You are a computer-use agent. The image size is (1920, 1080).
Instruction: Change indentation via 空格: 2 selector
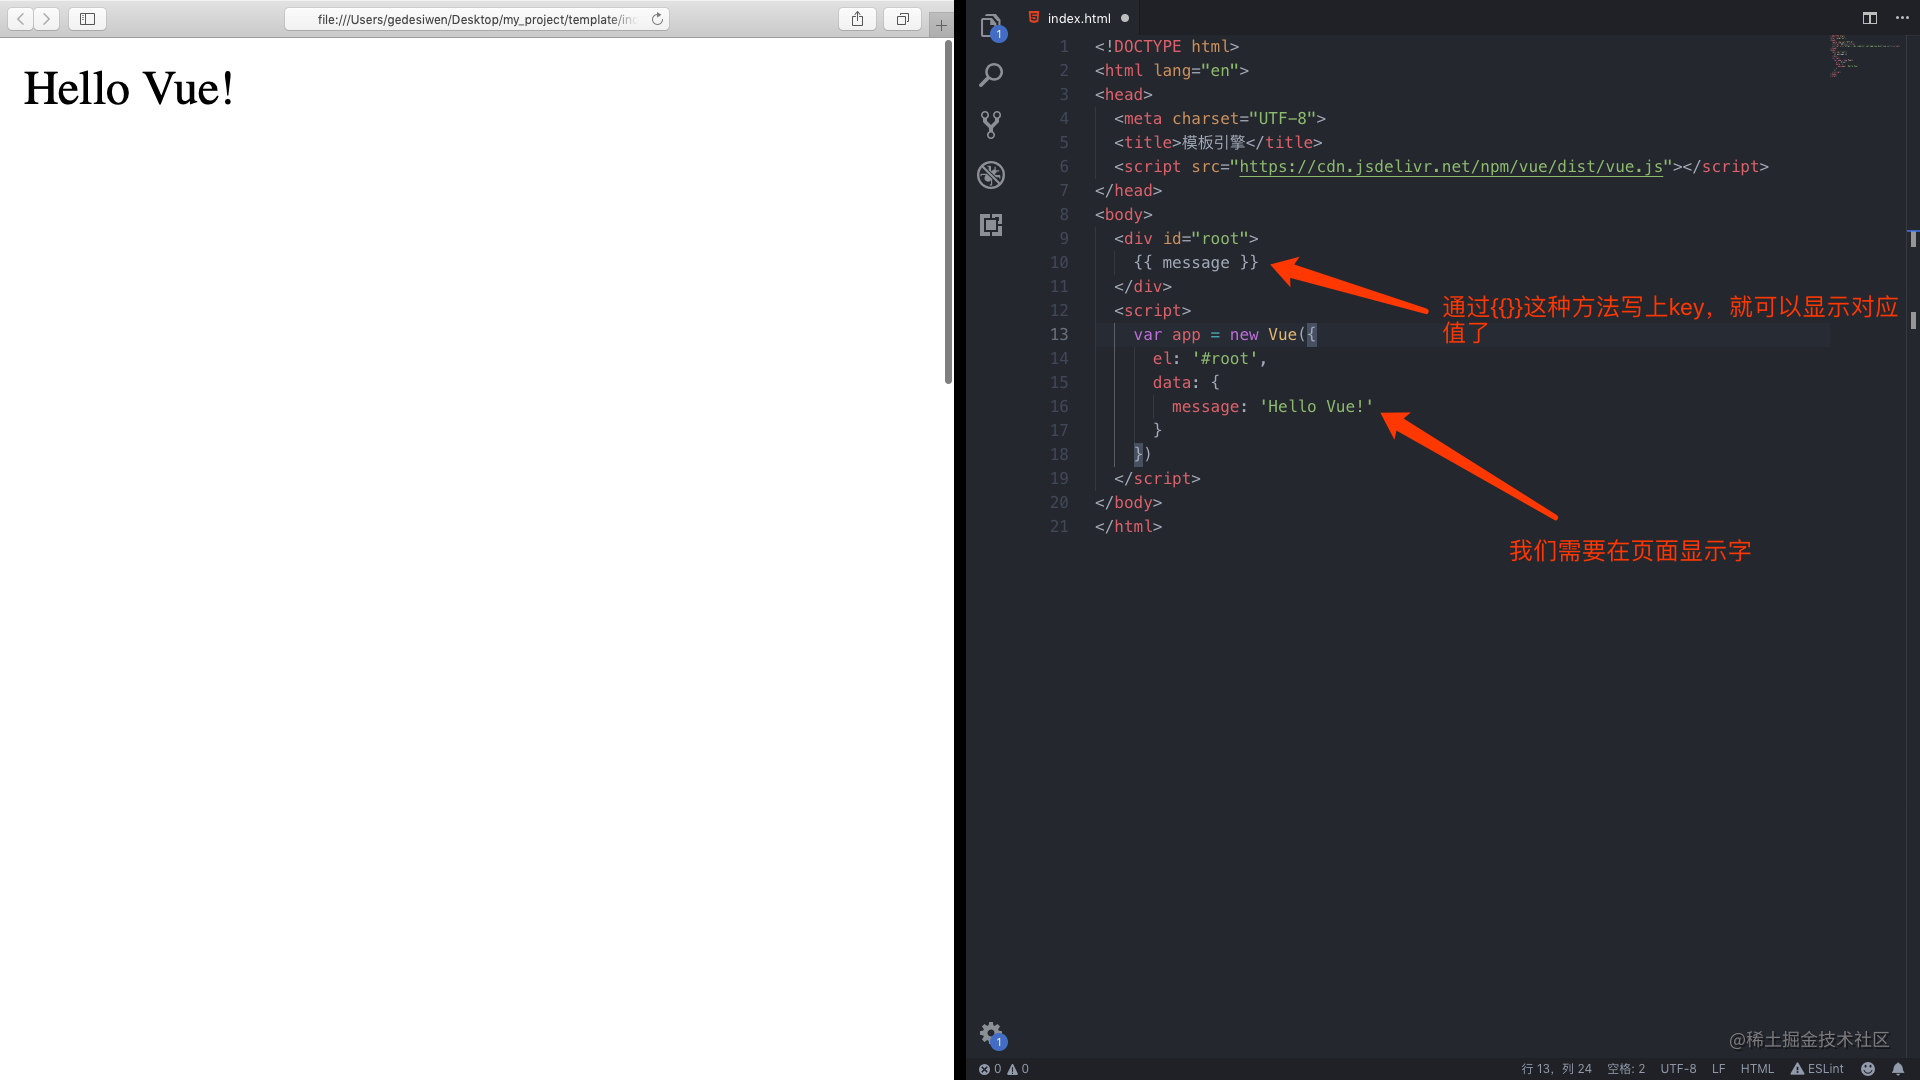[x=1625, y=1068]
